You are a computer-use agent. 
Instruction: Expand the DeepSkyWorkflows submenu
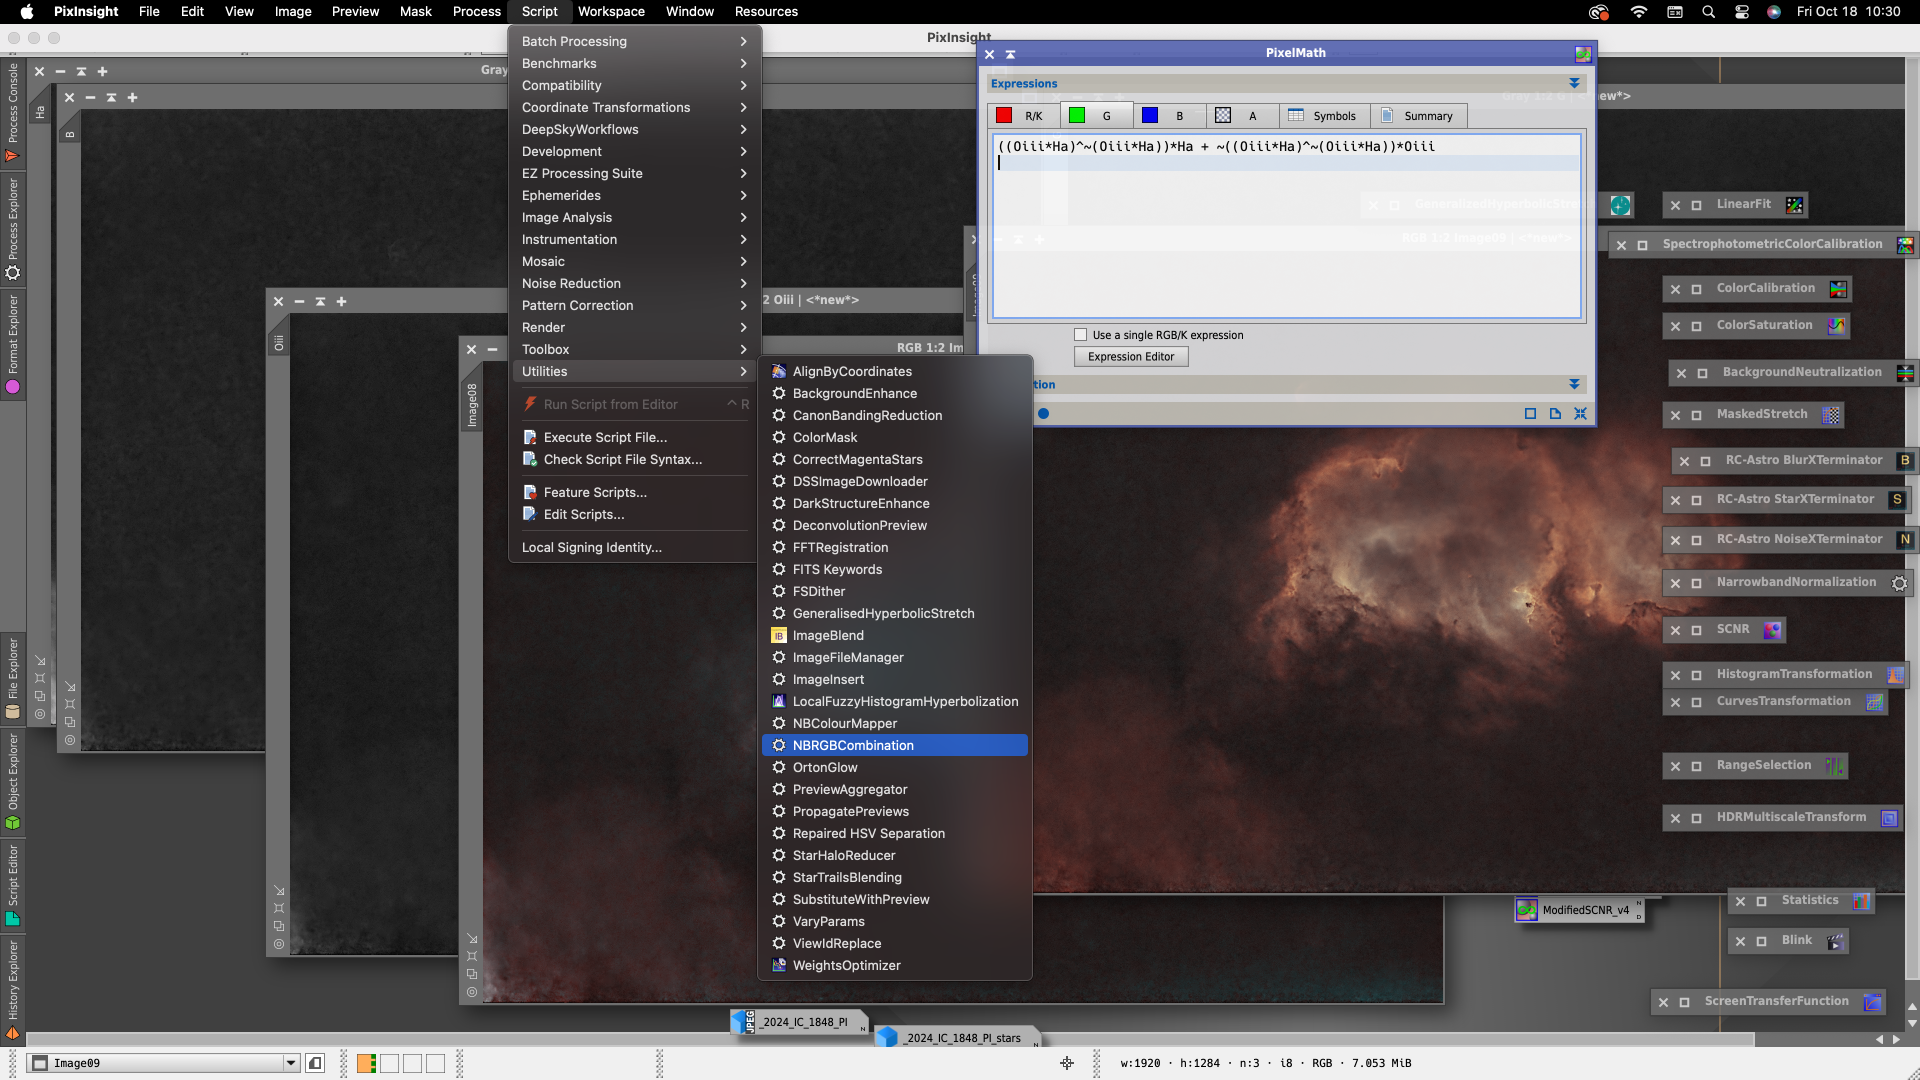635,129
